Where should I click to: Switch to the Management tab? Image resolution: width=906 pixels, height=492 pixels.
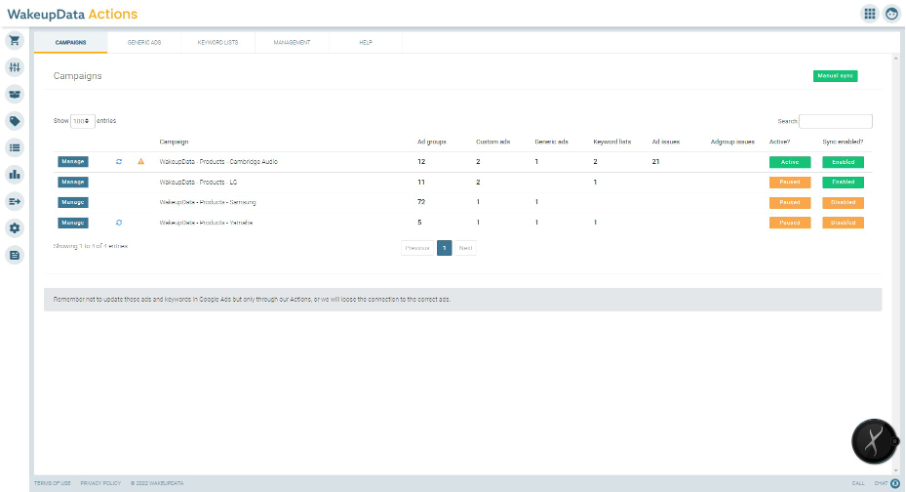coord(292,42)
